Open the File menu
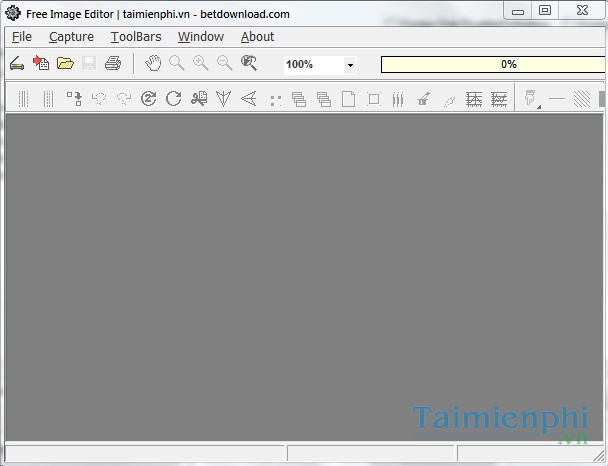608x466 pixels. click(22, 37)
